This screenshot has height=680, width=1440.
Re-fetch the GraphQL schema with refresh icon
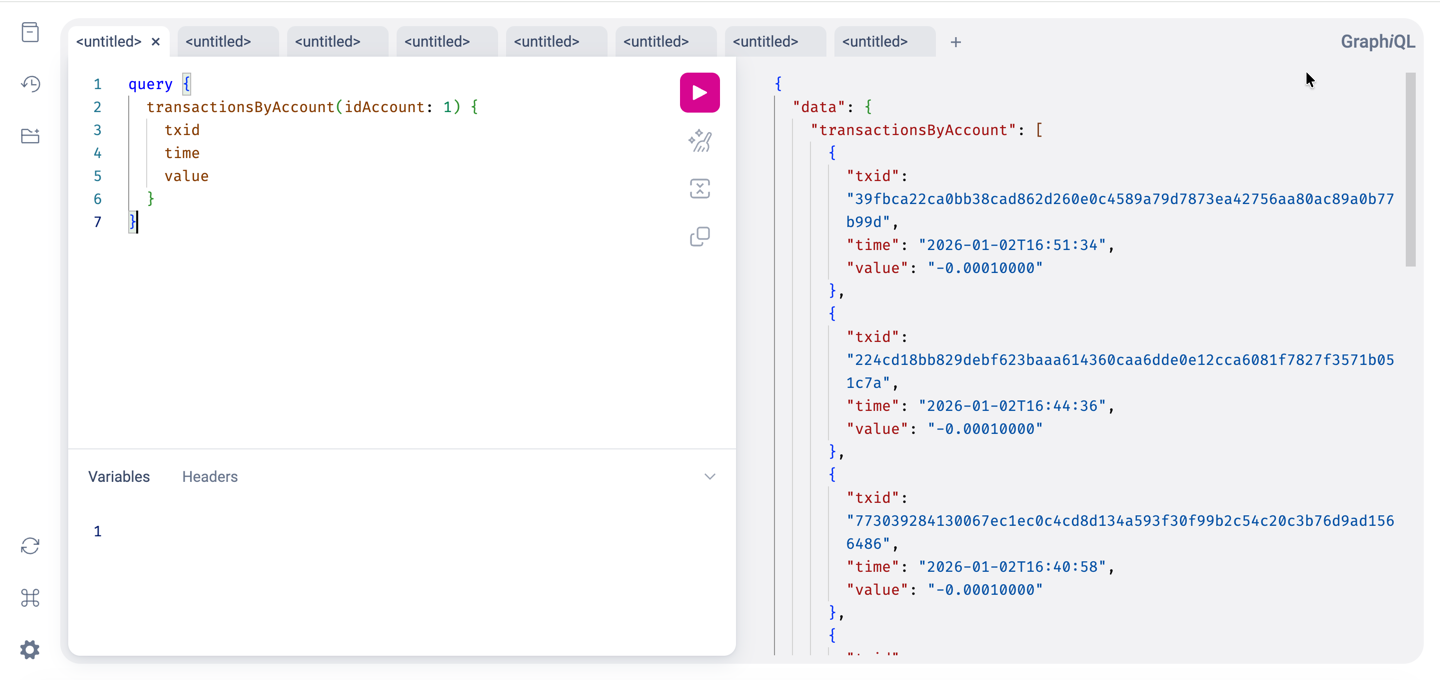29,545
